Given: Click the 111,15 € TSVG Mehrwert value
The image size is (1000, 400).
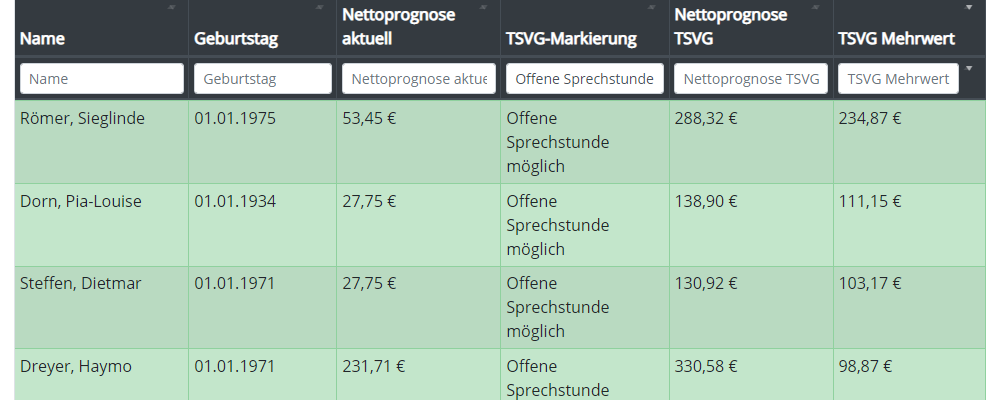Looking at the screenshot, I should [870, 201].
